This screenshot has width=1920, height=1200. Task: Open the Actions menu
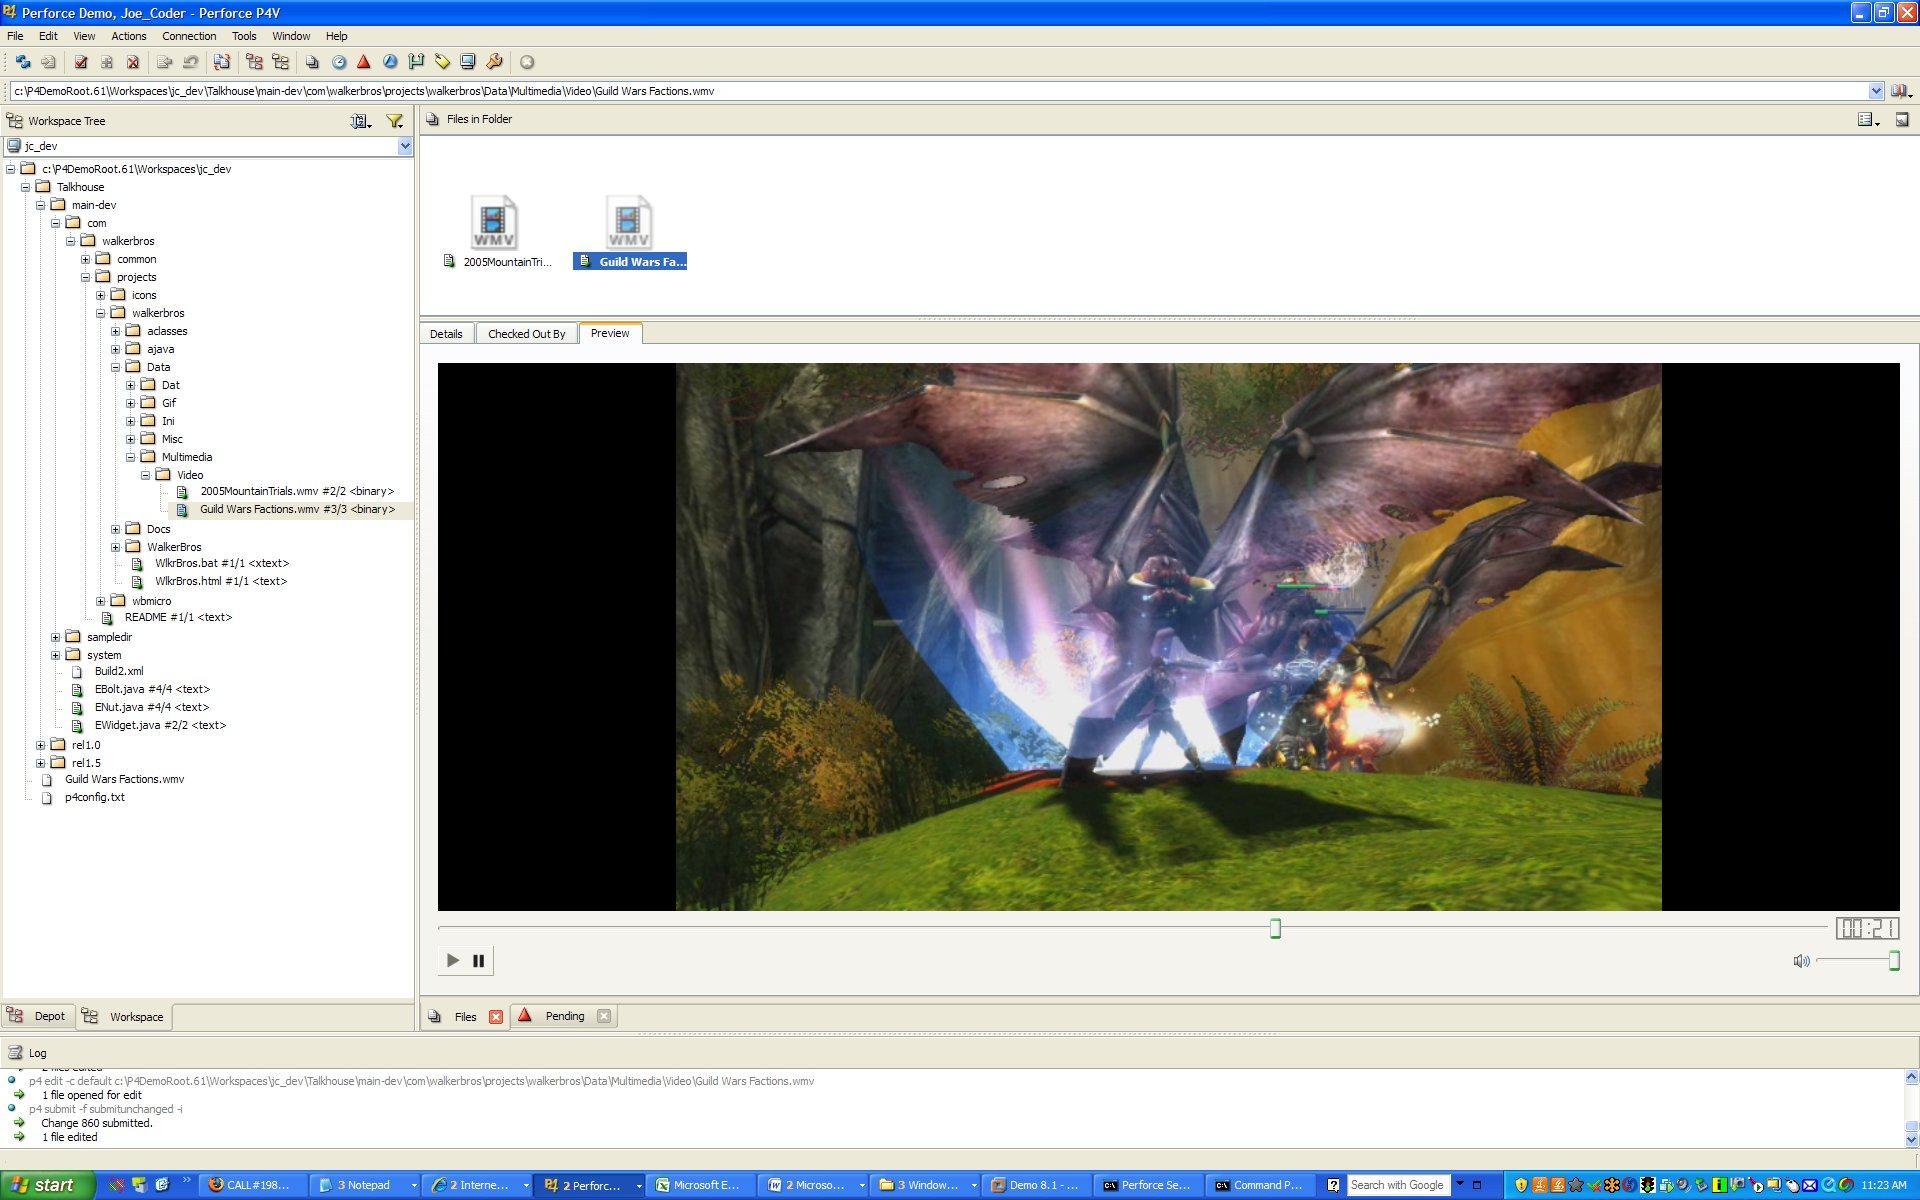pos(128,36)
